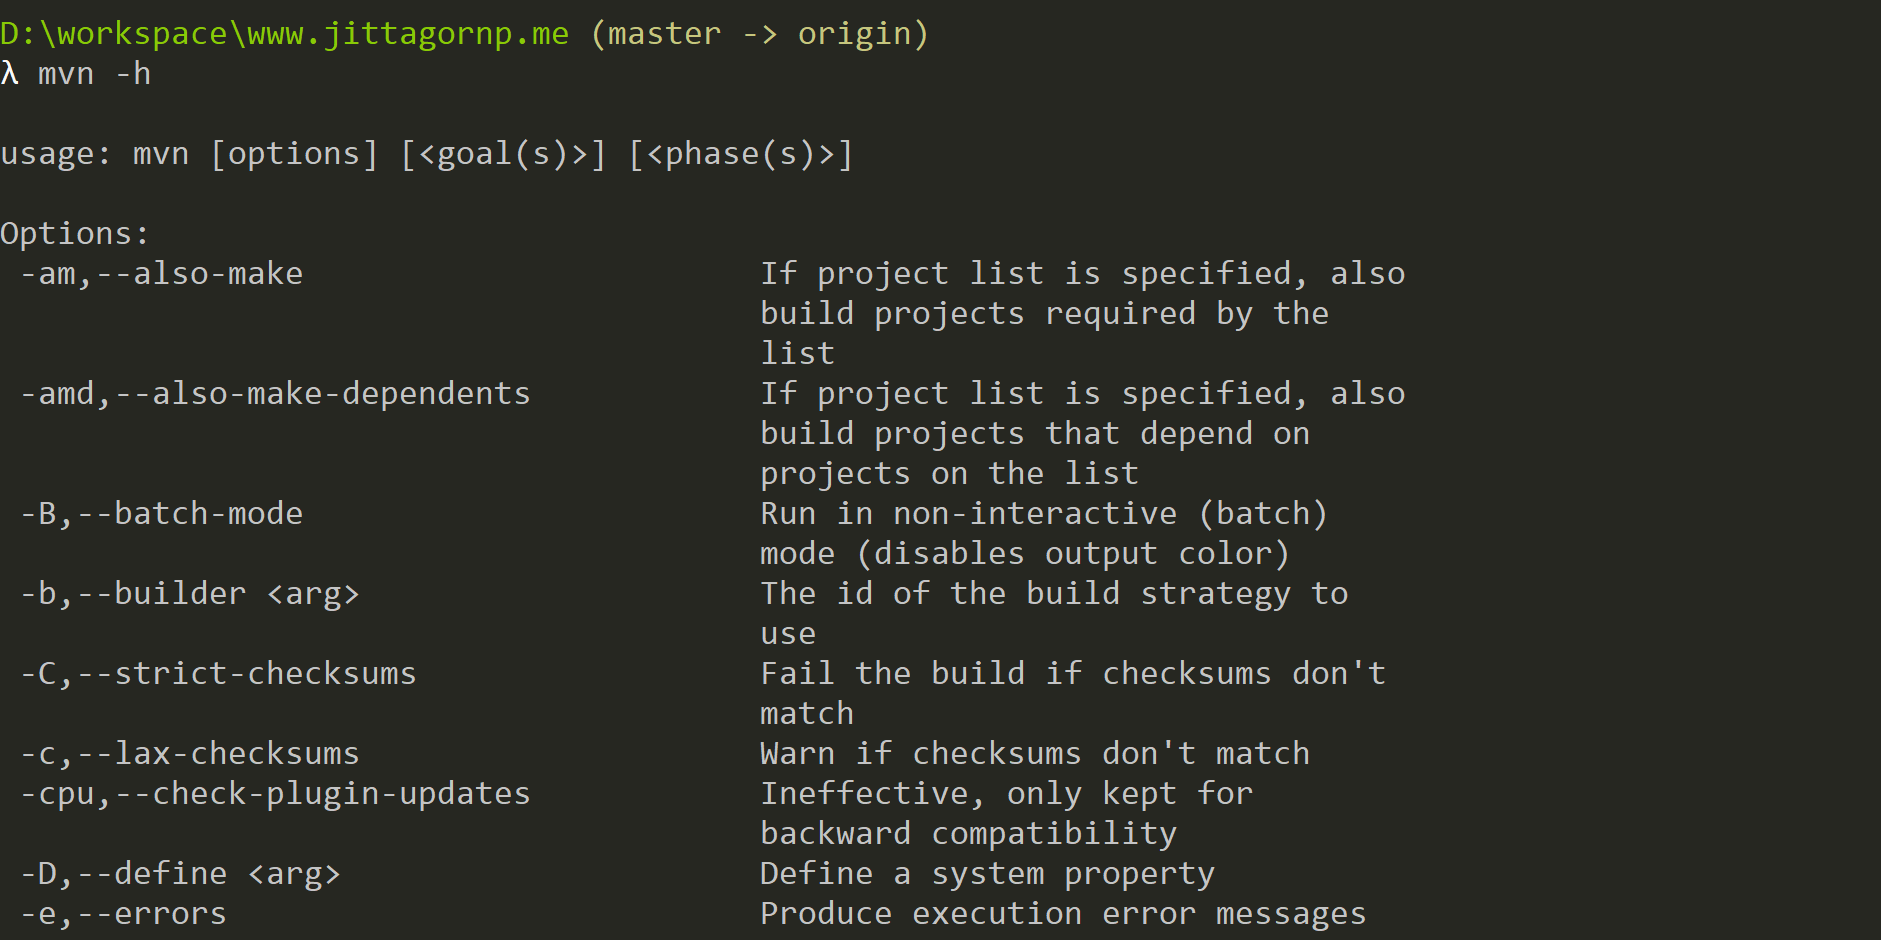Image resolution: width=1881 pixels, height=940 pixels.
Task: Click the "-cpu,--check-plugin-updates" option
Action: pos(275,794)
